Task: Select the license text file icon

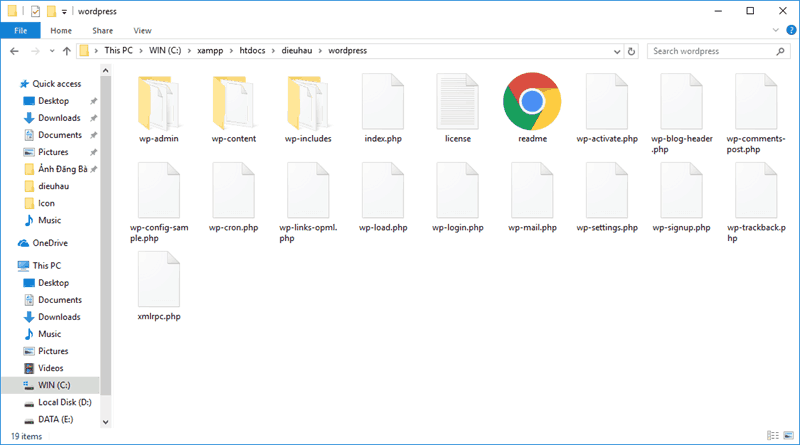Action: click(458, 102)
